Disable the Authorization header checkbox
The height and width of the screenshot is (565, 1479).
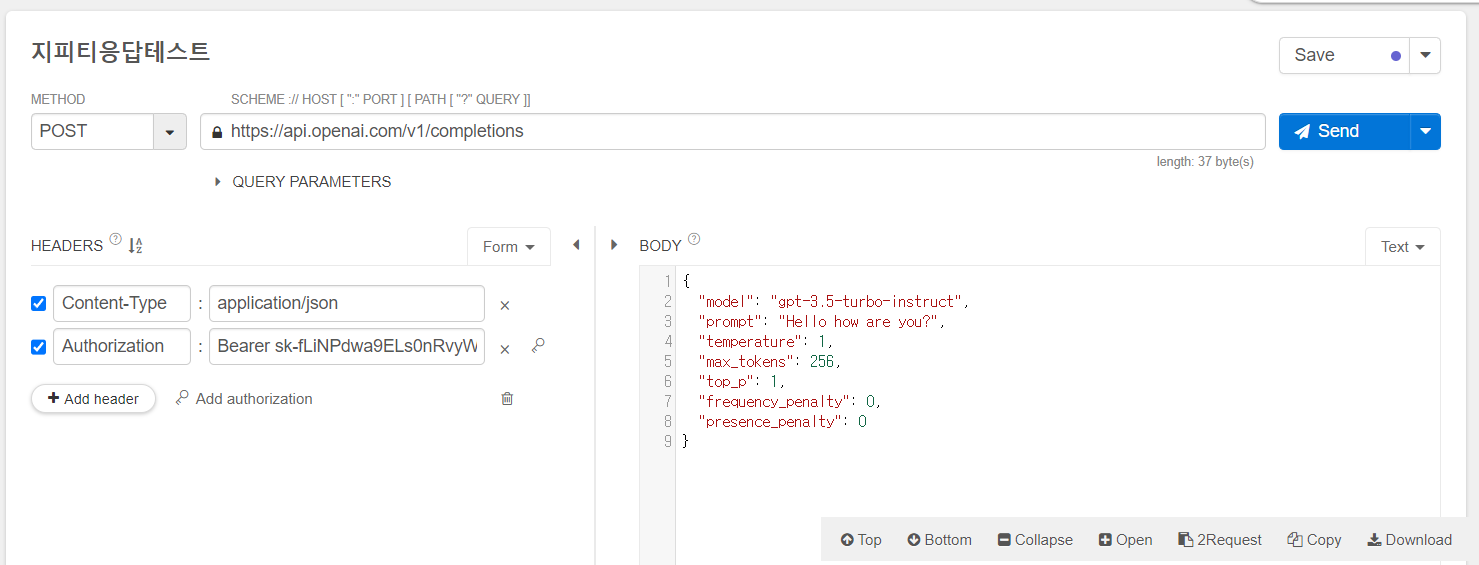click(x=39, y=347)
